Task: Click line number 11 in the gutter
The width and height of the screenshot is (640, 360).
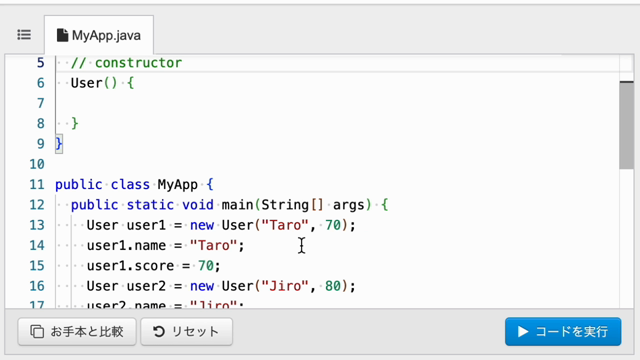Action: pos(37,184)
